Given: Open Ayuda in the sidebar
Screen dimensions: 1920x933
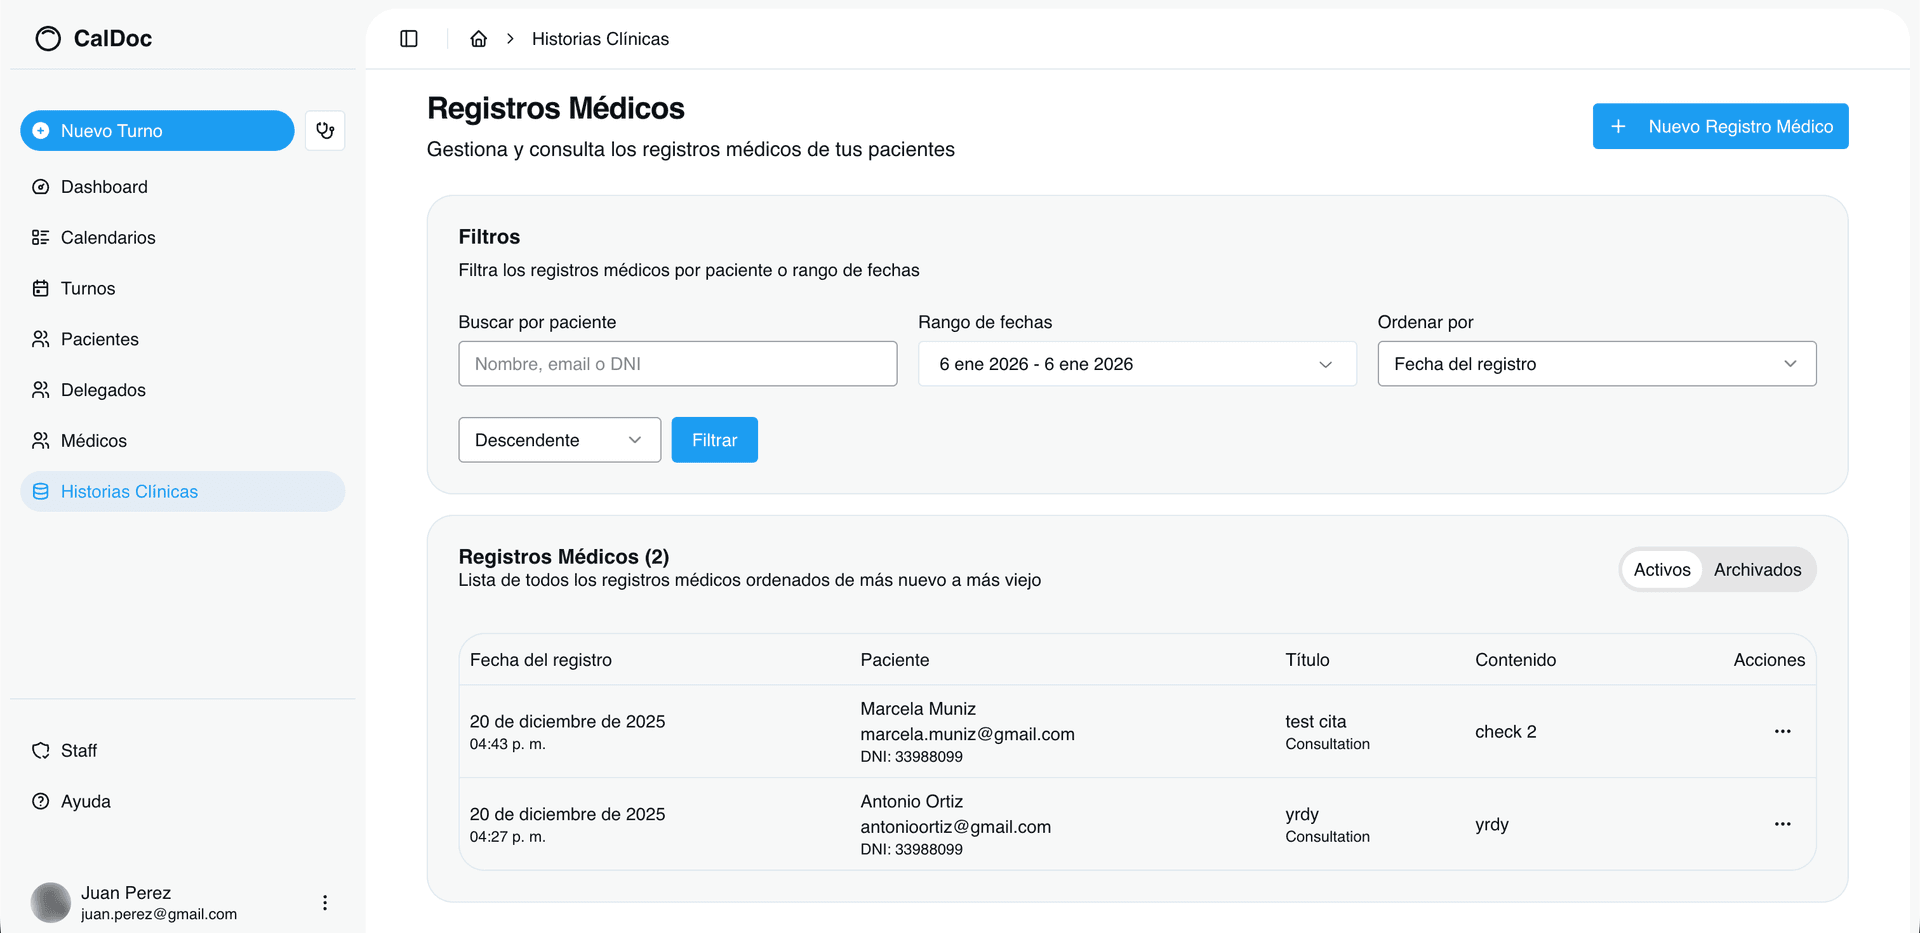Looking at the screenshot, I should (85, 802).
